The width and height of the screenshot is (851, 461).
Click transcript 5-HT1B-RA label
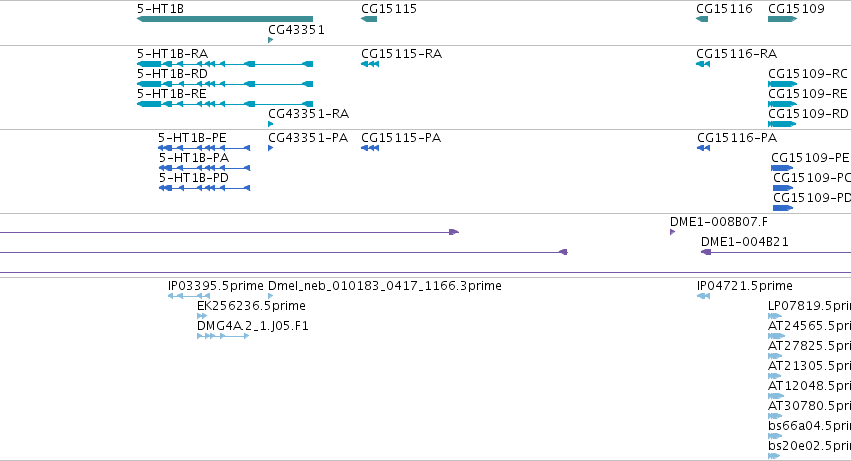[172, 54]
